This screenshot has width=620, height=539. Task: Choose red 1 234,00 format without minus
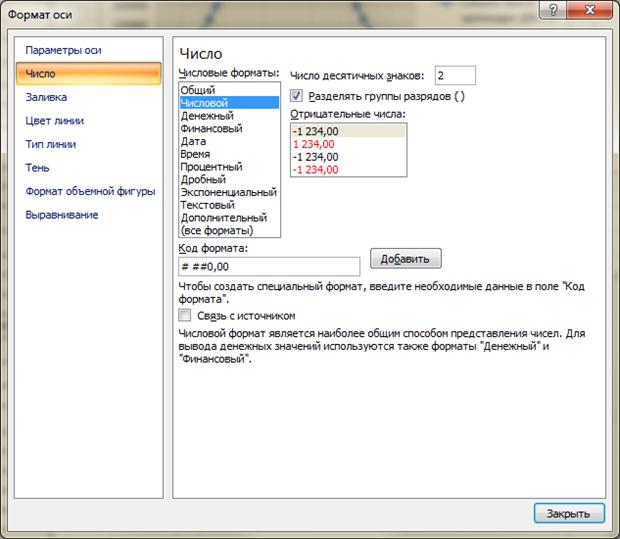(x=348, y=144)
